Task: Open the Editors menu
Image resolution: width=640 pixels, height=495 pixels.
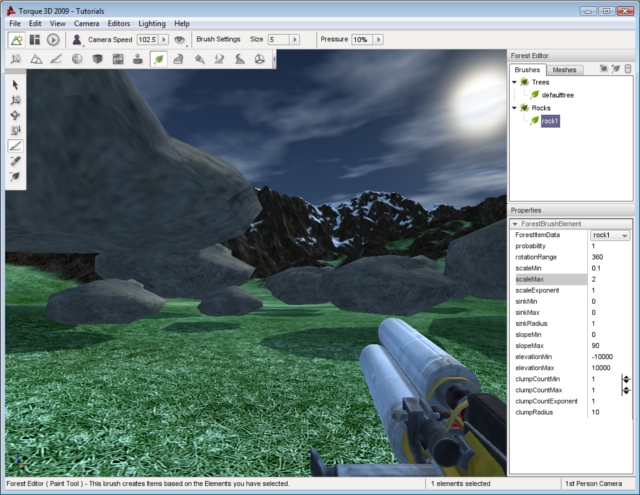Action: 121,22
